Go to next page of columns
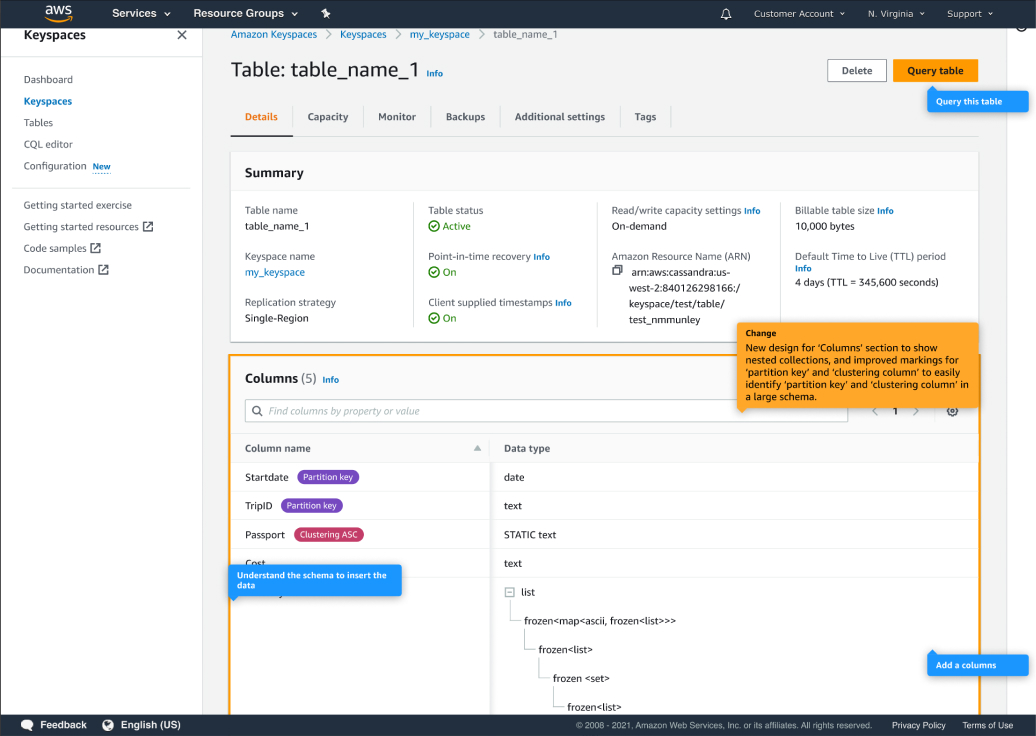1036x736 pixels. 916,411
